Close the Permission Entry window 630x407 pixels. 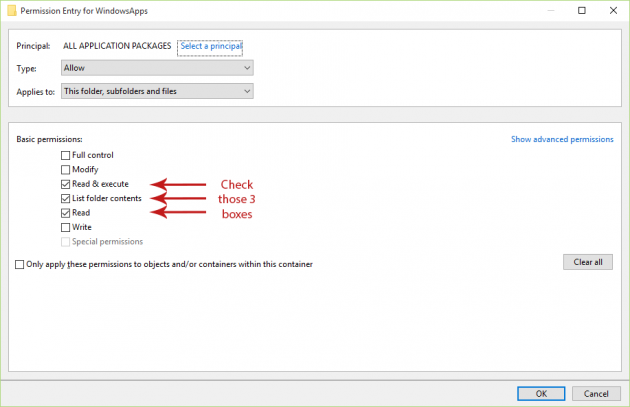click(613, 10)
